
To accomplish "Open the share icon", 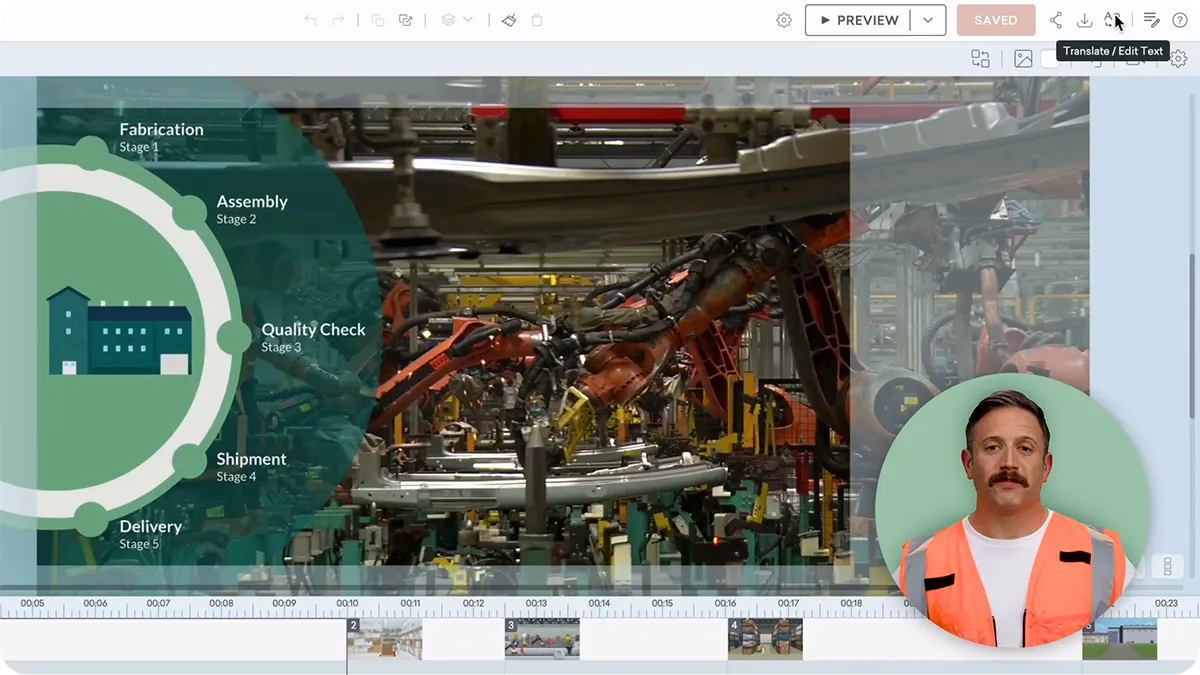I will tap(1056, 20).
